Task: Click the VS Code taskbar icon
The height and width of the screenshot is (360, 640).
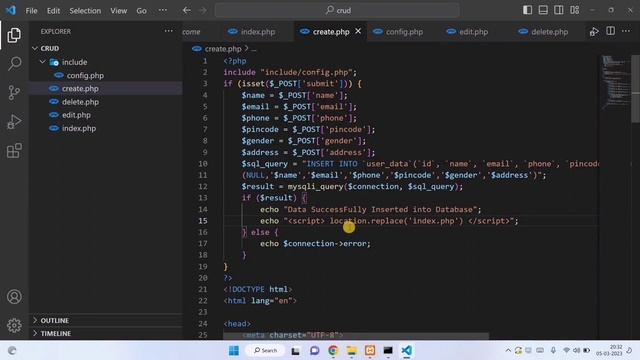Action: (407, 351)
